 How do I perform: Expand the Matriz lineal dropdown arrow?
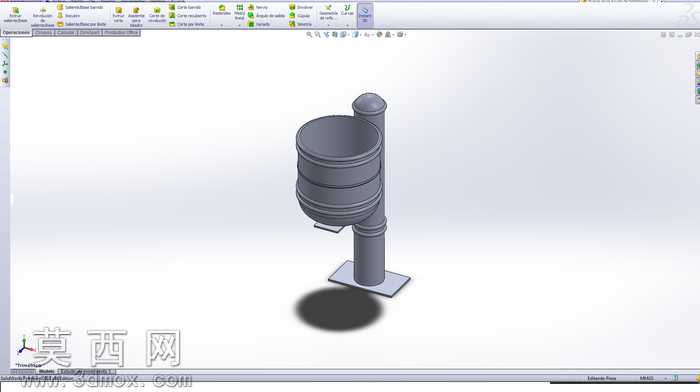pyautogui.click(x=240, y=25)
